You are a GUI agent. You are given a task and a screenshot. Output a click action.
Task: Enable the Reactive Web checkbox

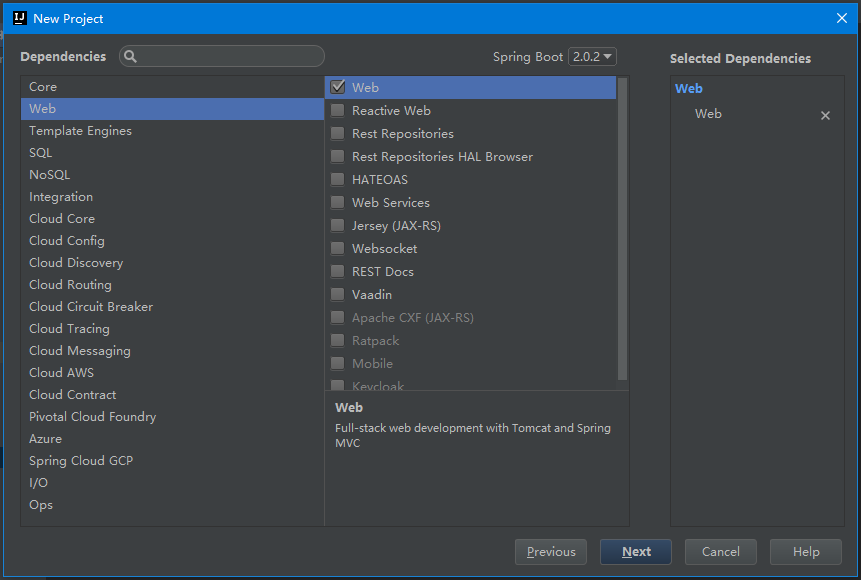pos(338,110)
